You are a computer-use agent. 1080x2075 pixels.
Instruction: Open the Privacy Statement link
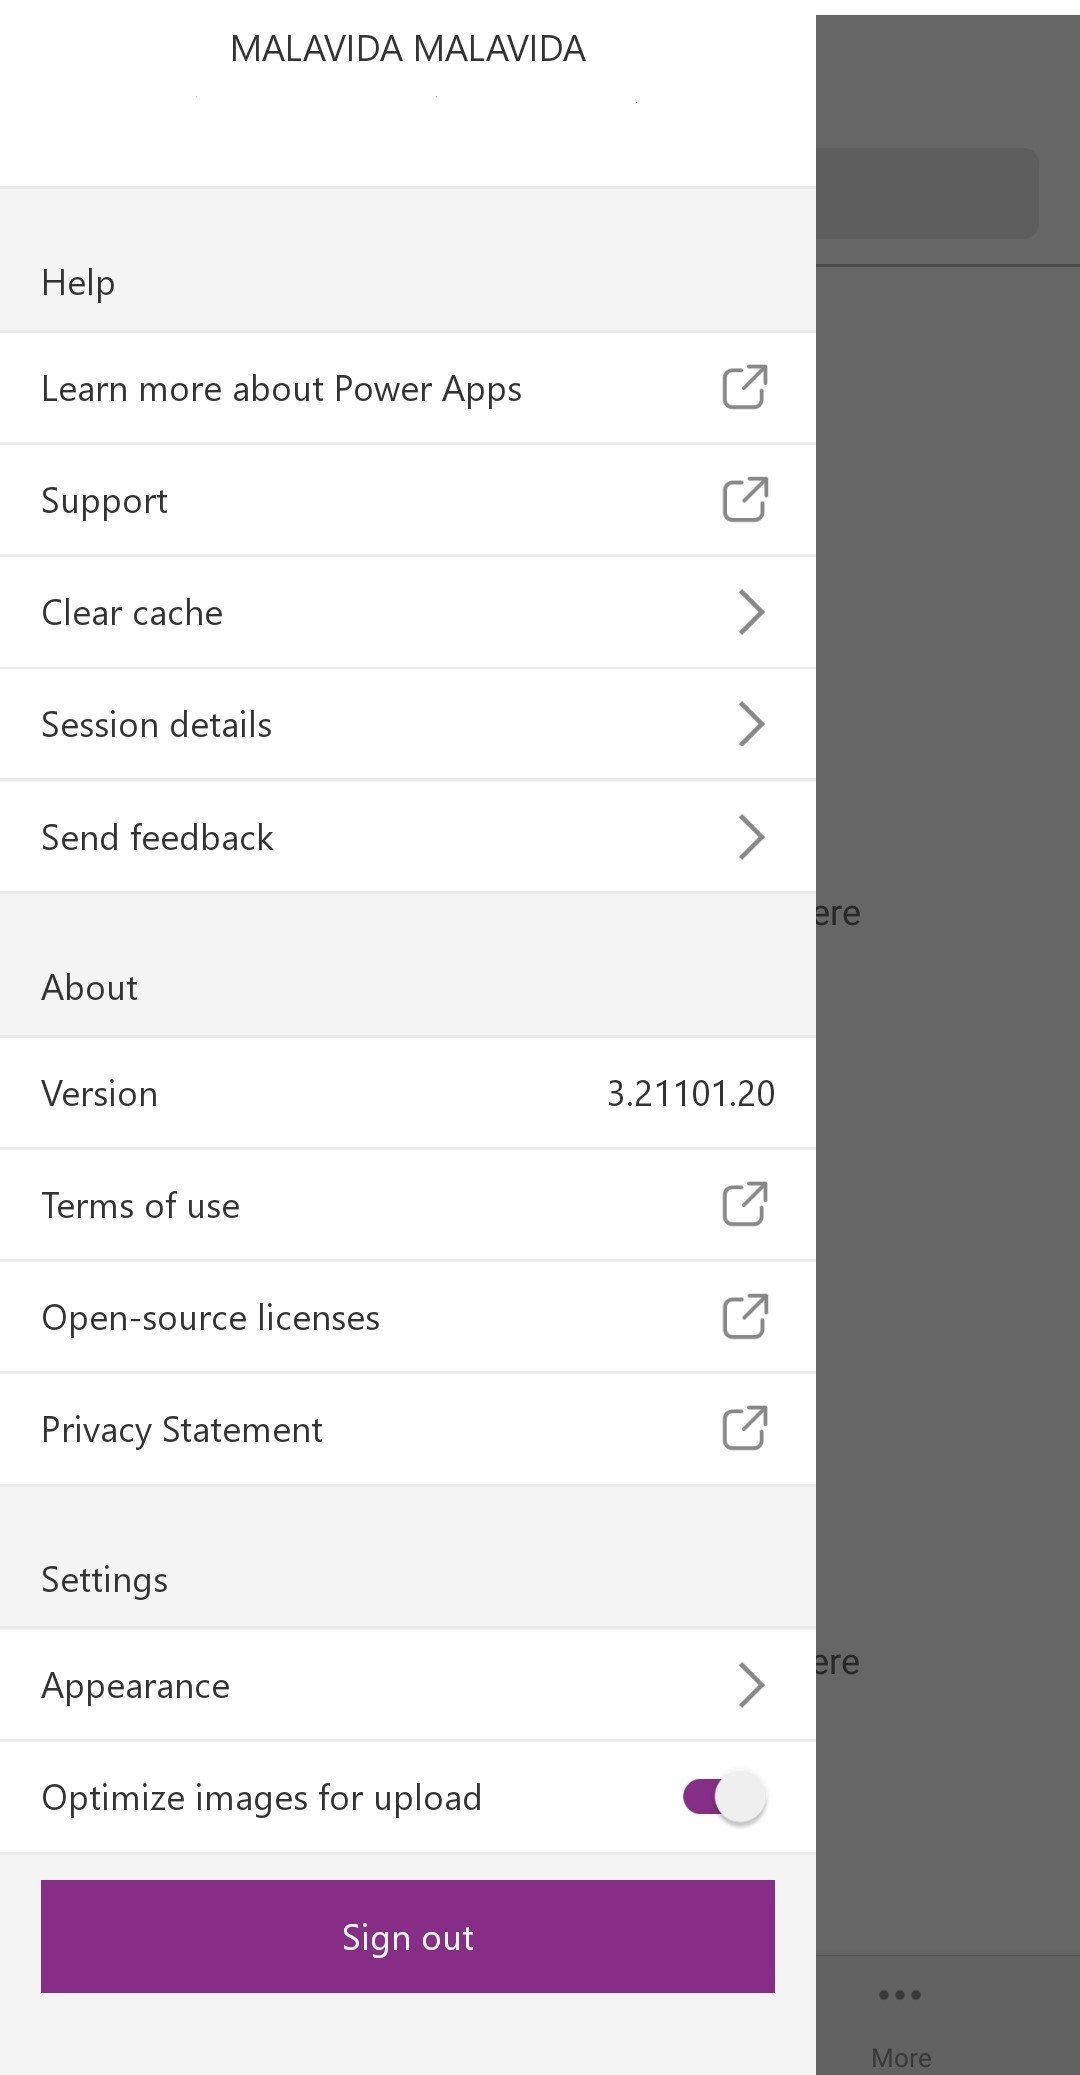[182, 1430]
